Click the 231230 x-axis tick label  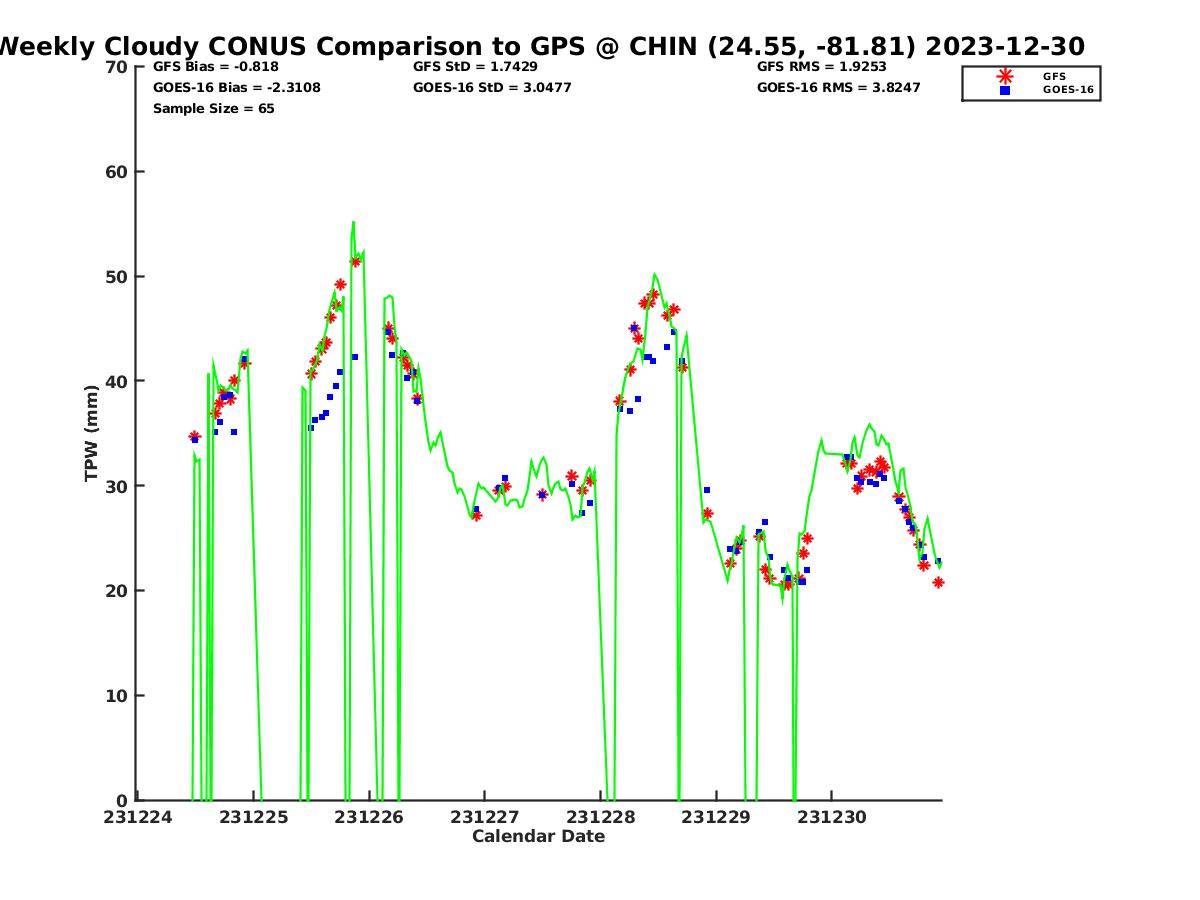(832, 817)
